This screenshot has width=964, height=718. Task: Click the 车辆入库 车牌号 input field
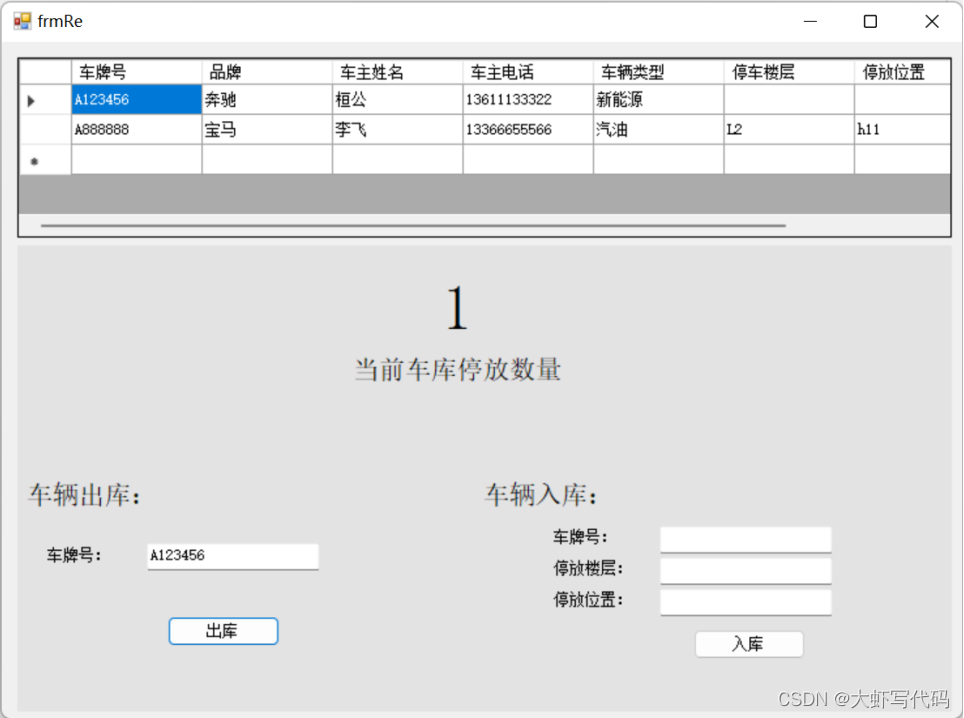coord(746,539)
